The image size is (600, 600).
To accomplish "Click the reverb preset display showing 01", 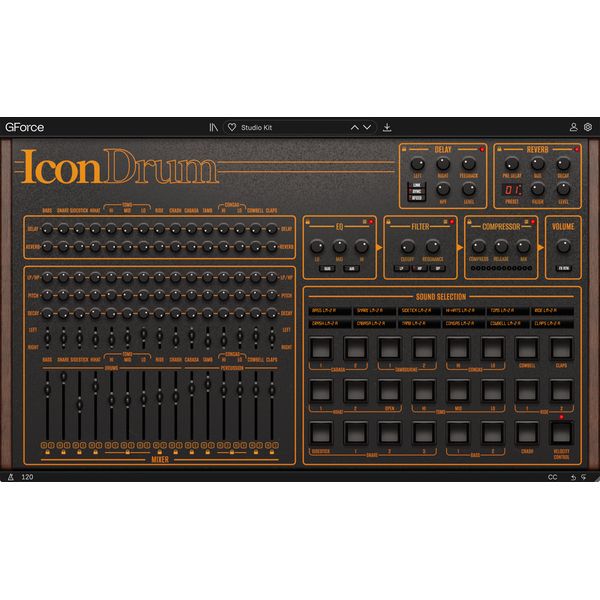I will pyautogui.click(x=512, y=190).
